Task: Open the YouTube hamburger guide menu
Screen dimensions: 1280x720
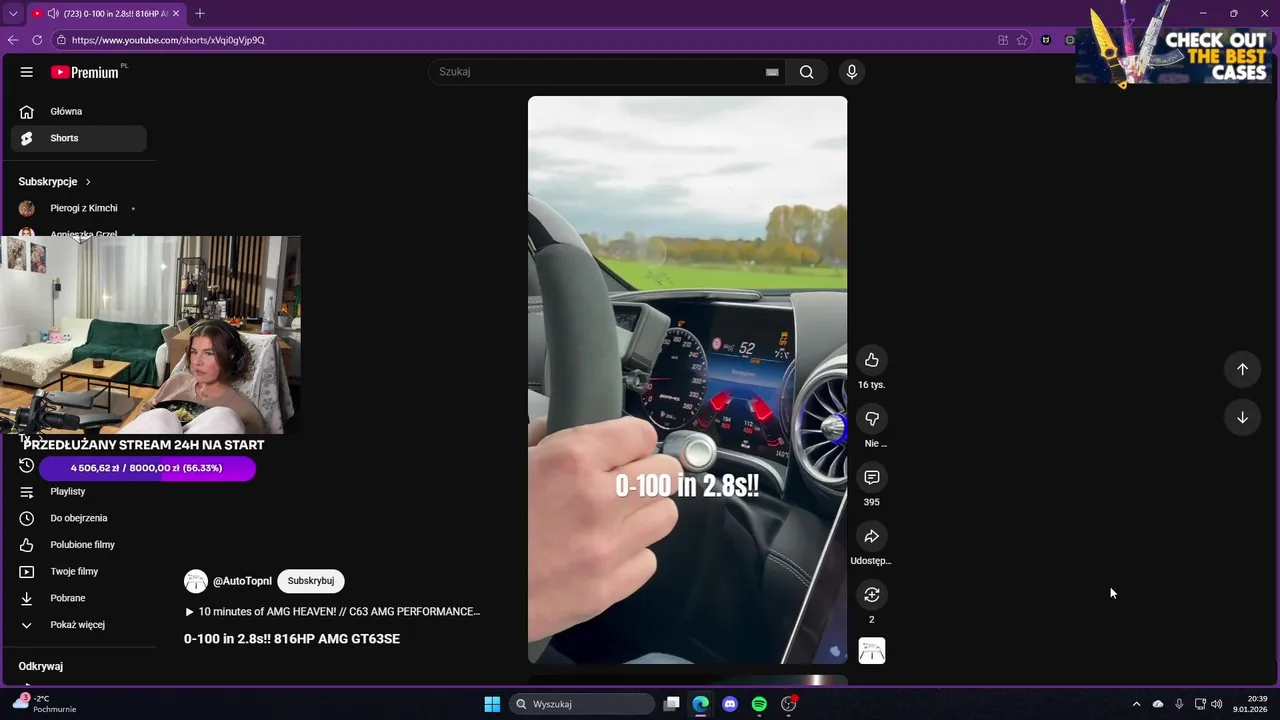Action: (x=27, y=72)
